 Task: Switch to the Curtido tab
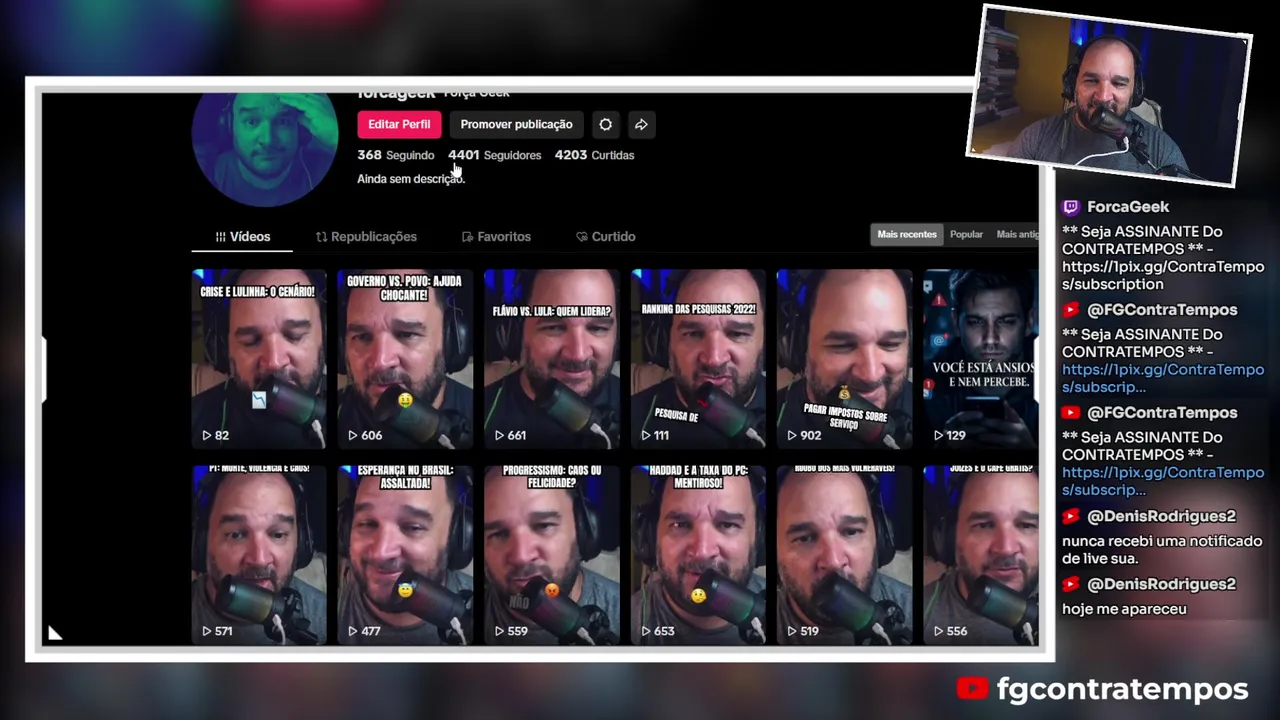(606, 237)
